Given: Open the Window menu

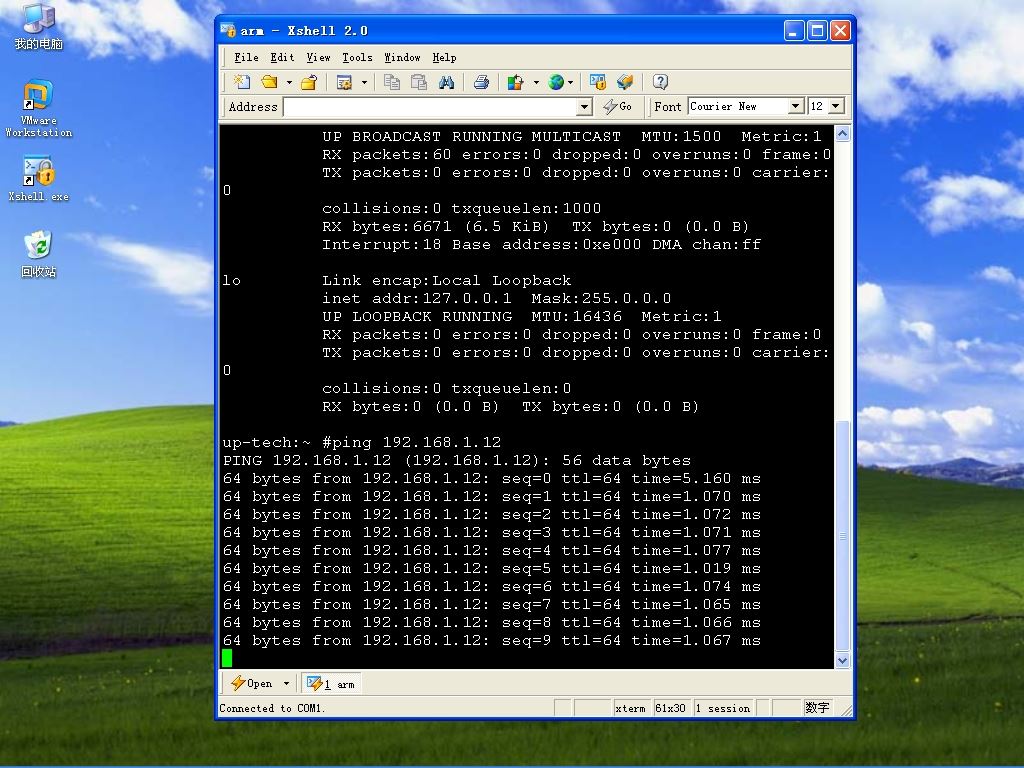Looking at the screenshot, I should pos(402,57).
